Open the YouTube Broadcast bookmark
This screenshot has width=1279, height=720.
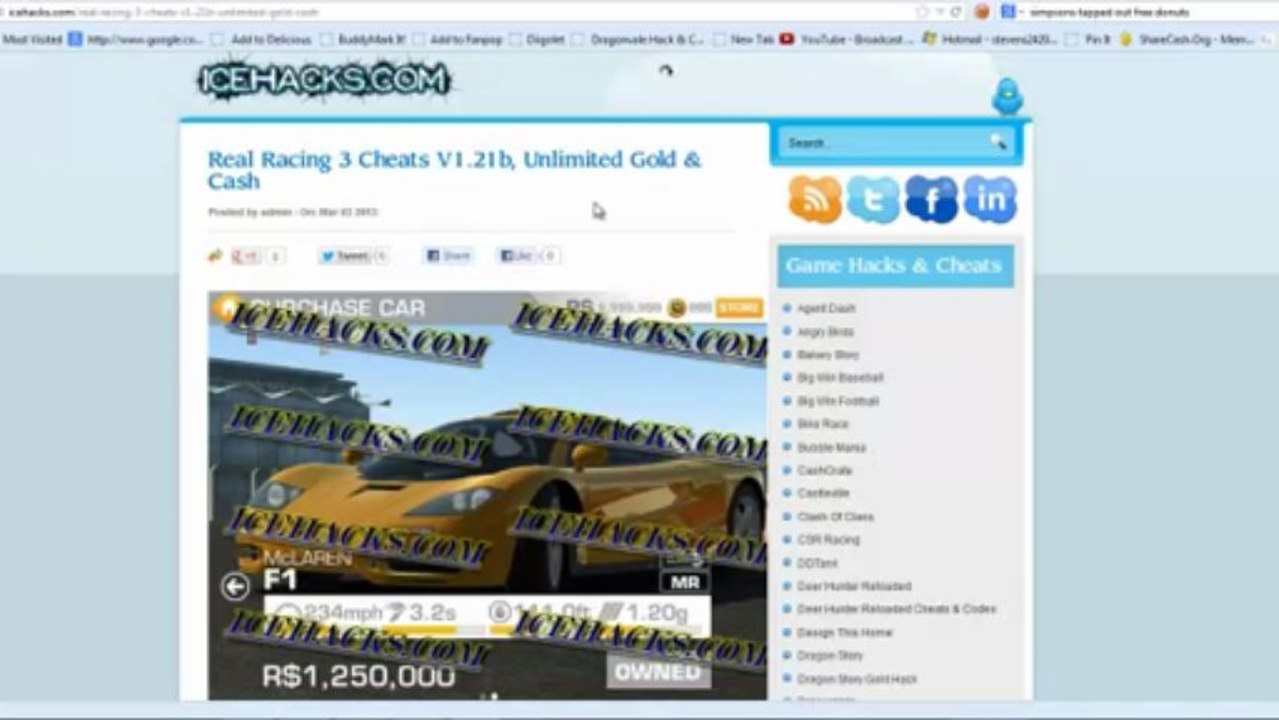(846, 40)
